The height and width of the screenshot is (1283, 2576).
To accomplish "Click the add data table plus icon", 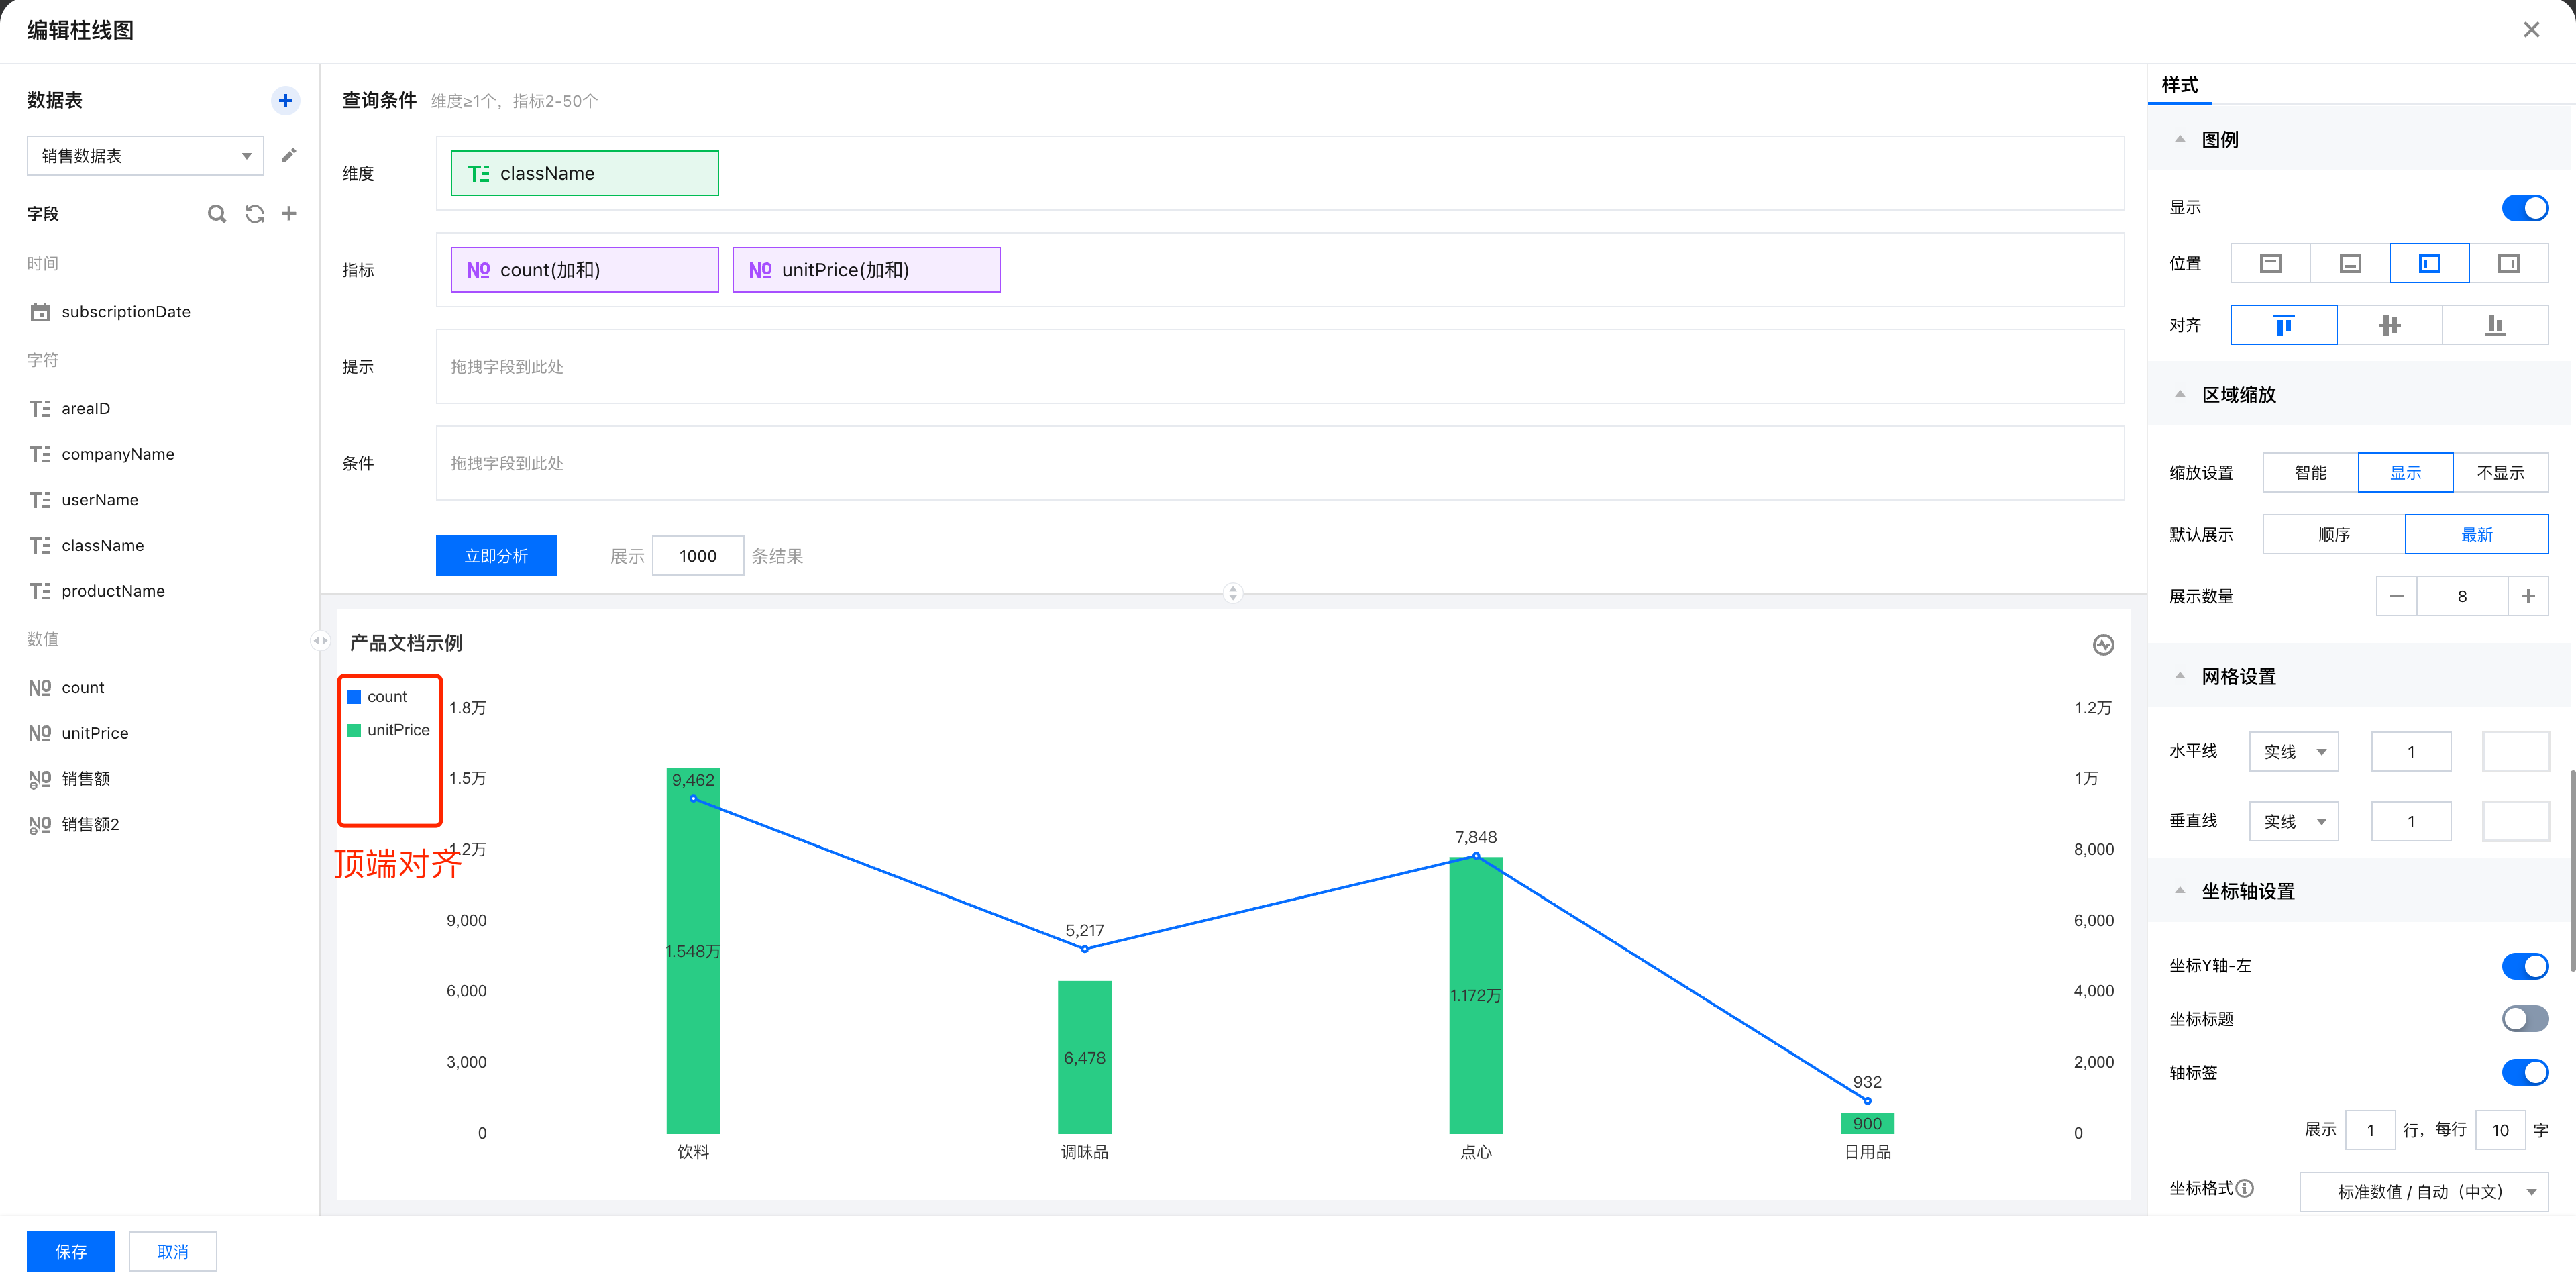I will coord(285,100).
